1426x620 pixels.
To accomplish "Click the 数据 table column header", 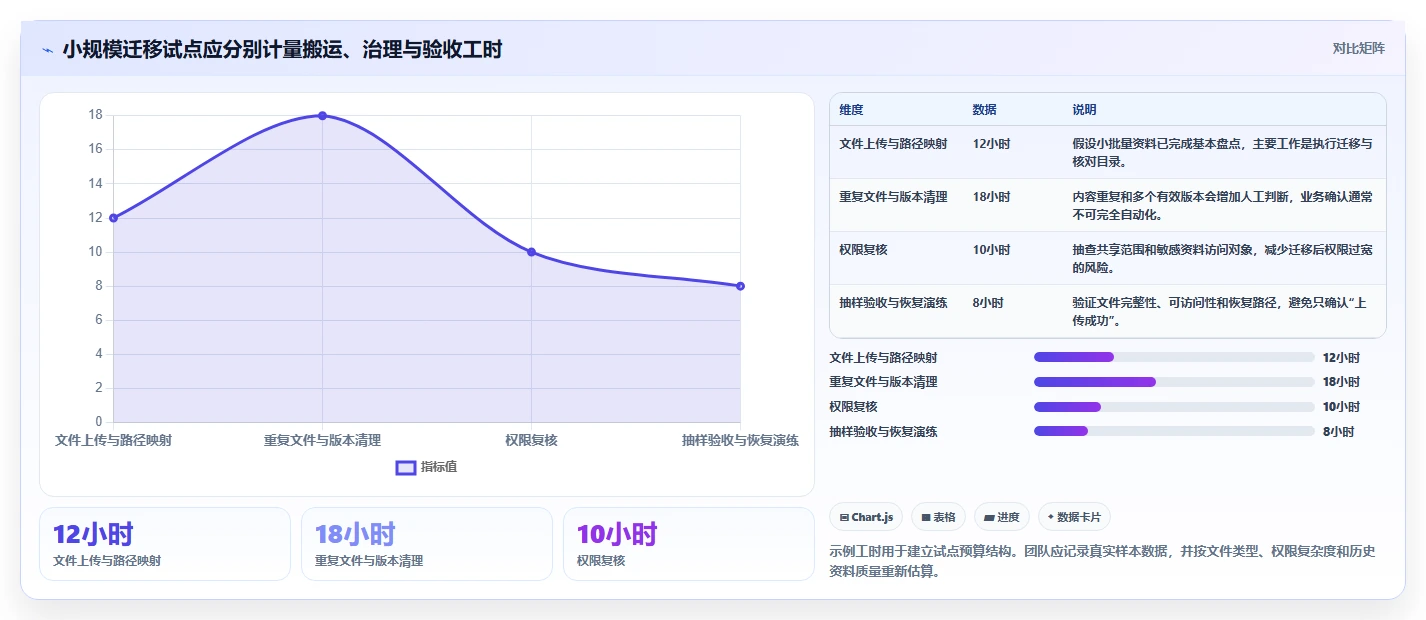I will [984, 110].
